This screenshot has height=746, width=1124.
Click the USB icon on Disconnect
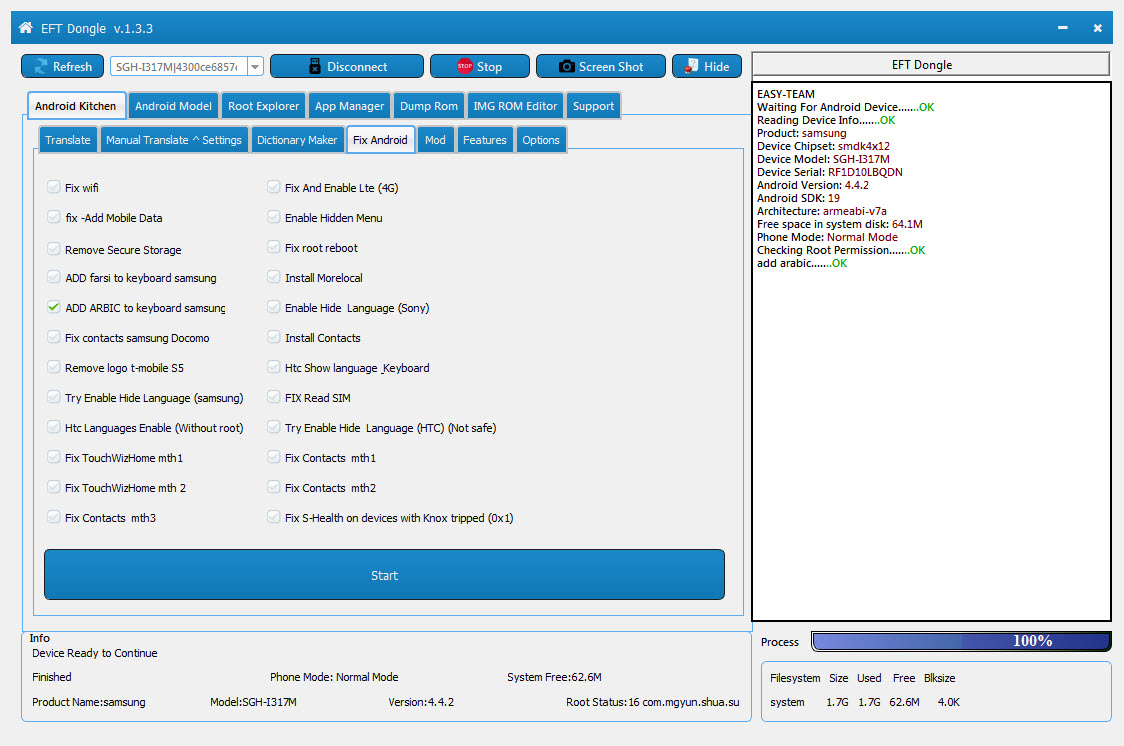point(315,66)
